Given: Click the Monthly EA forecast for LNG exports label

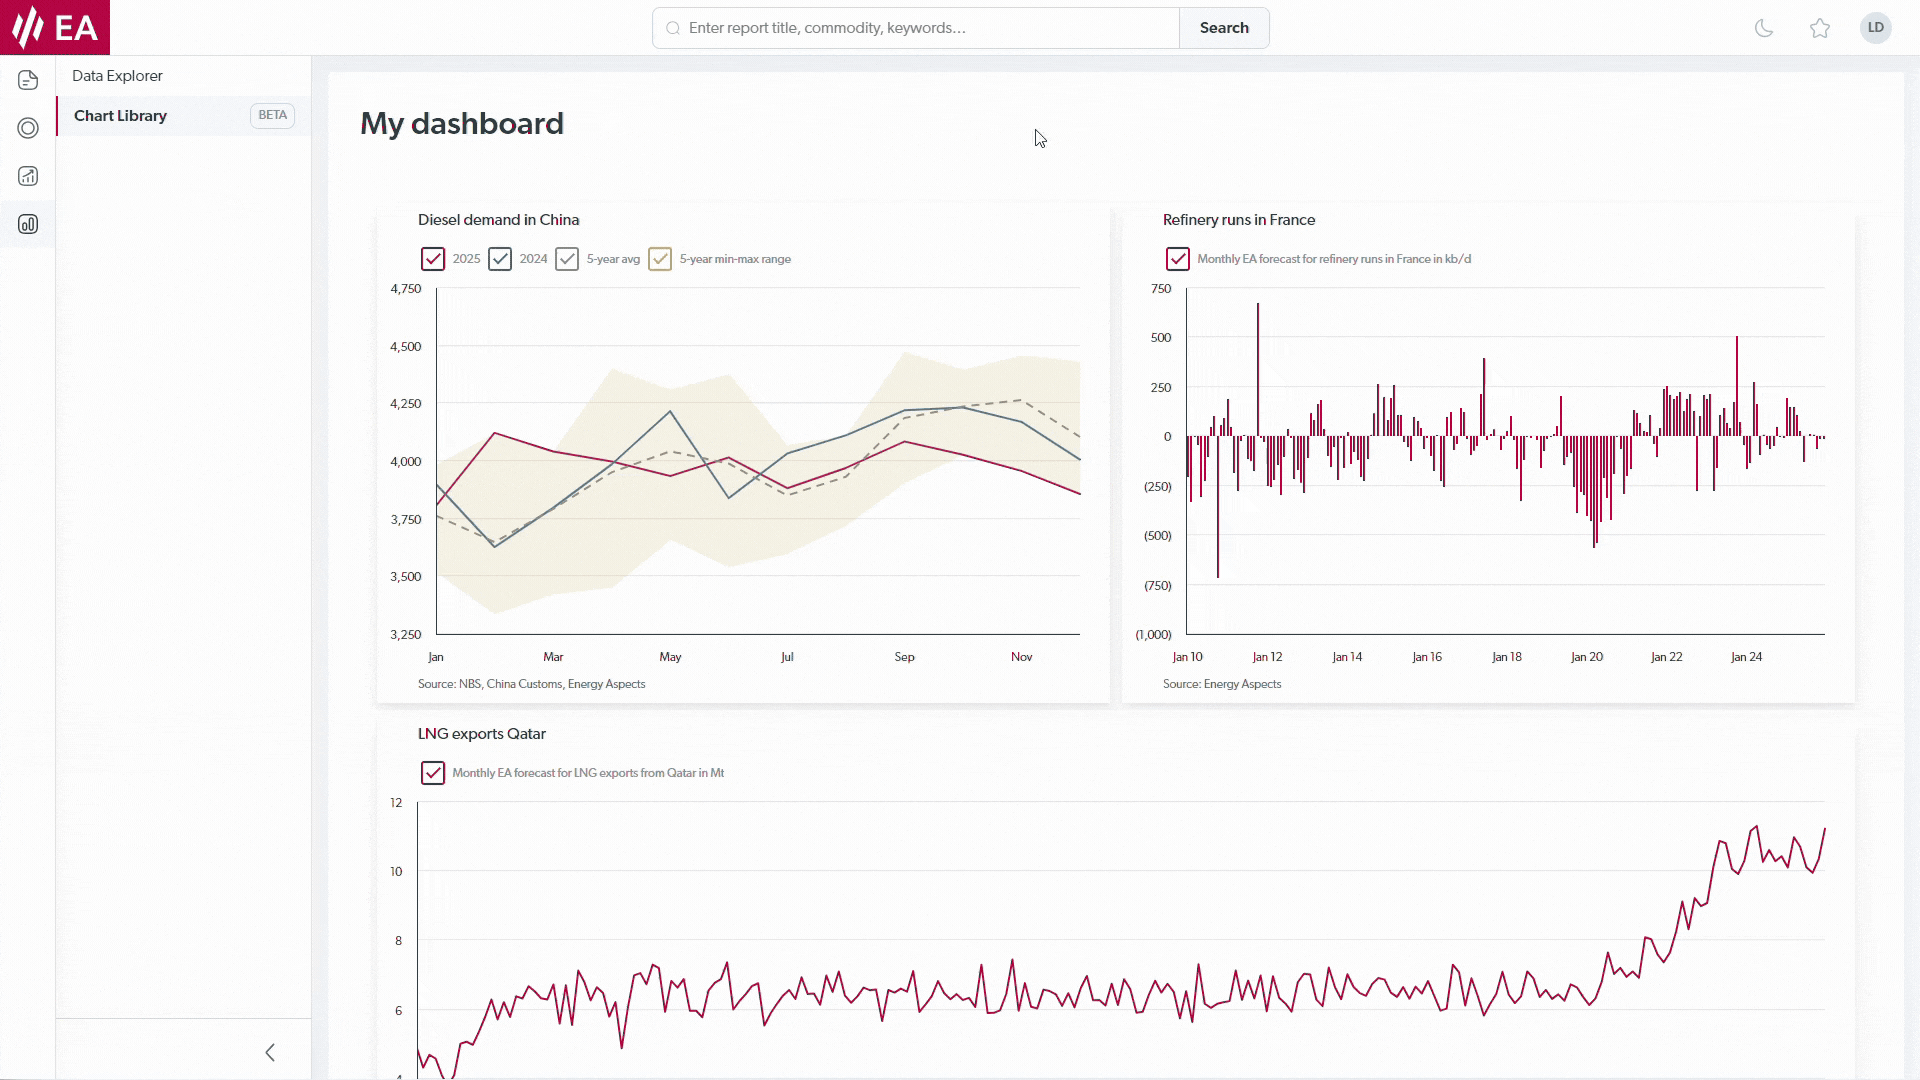Looking at the screenshot, I should point(588,773).
